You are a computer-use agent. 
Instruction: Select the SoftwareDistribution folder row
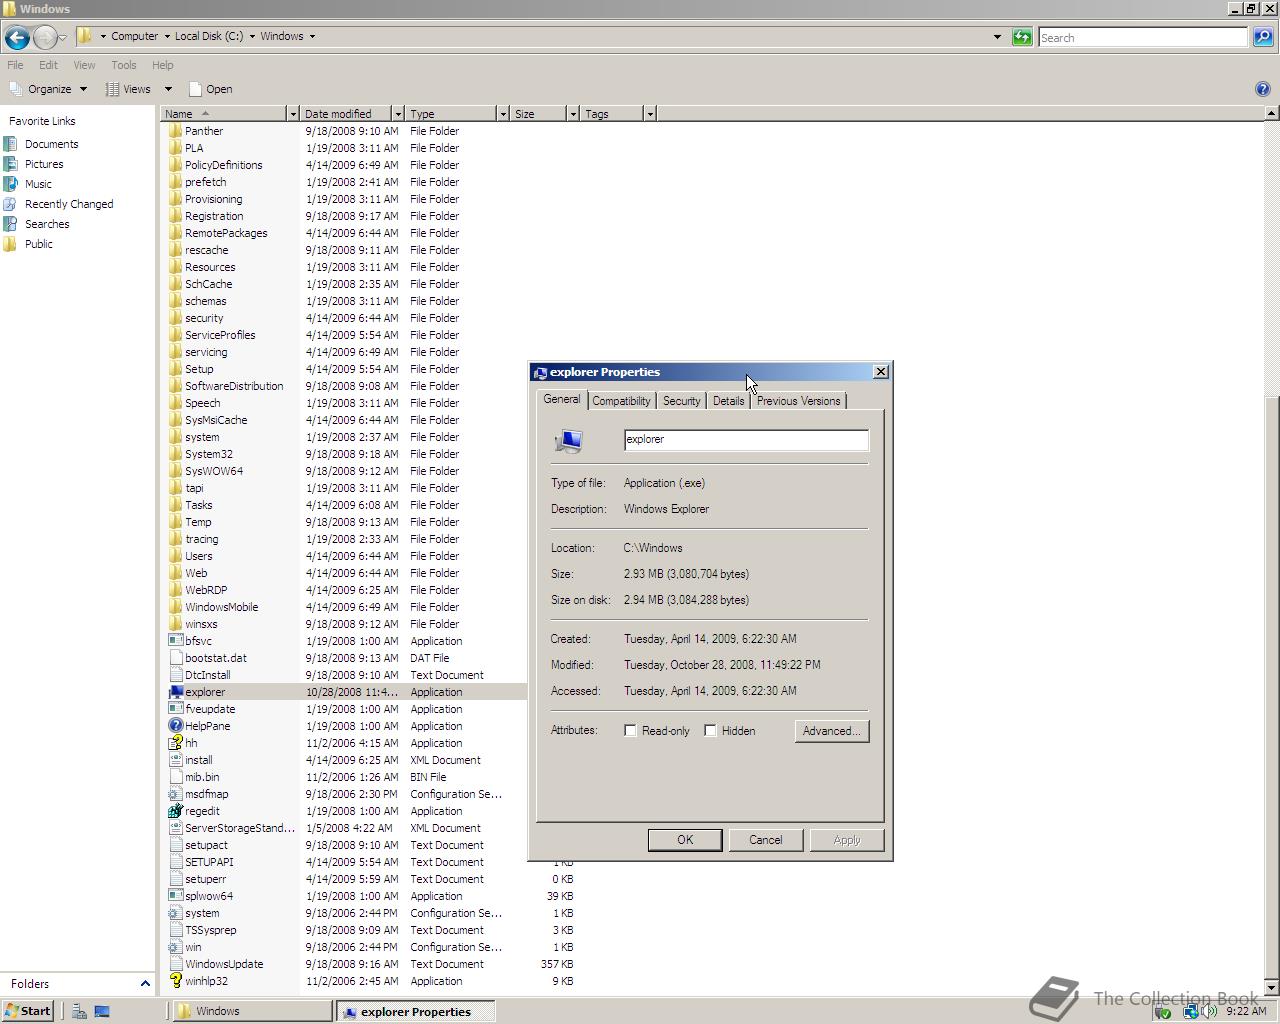pyautogui.click(x=370, y=386)
